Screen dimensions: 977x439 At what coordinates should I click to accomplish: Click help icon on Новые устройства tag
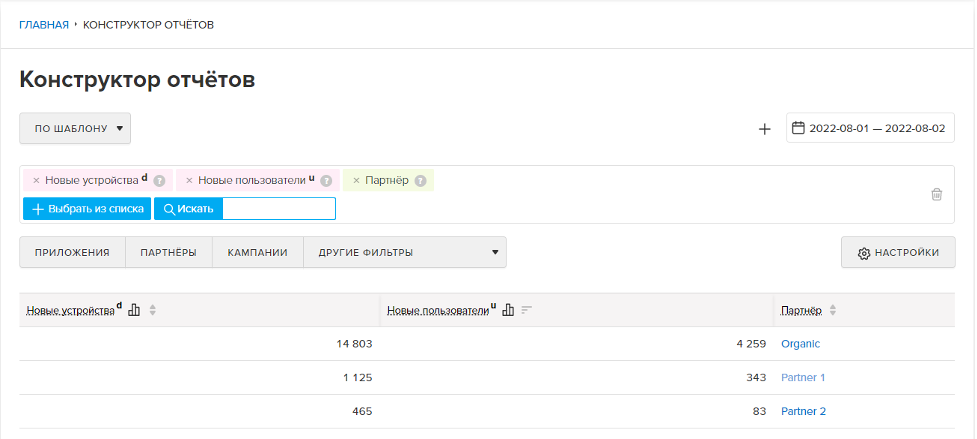[x=159, y=181]
